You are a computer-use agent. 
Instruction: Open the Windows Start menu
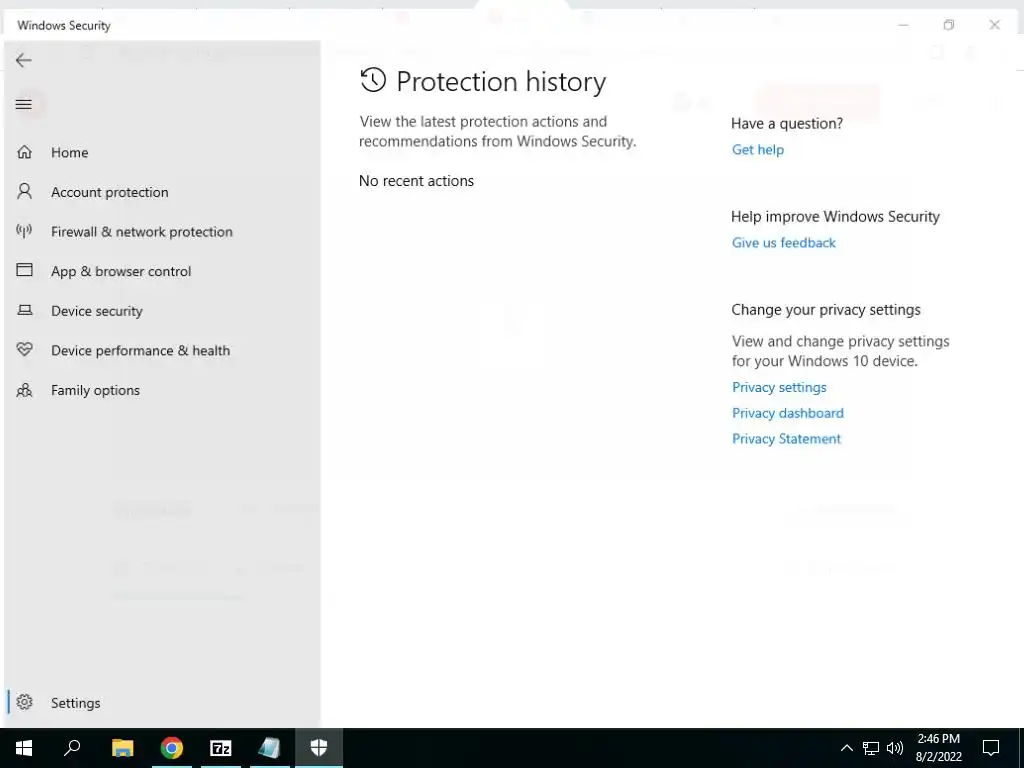(x=24, y=748)
